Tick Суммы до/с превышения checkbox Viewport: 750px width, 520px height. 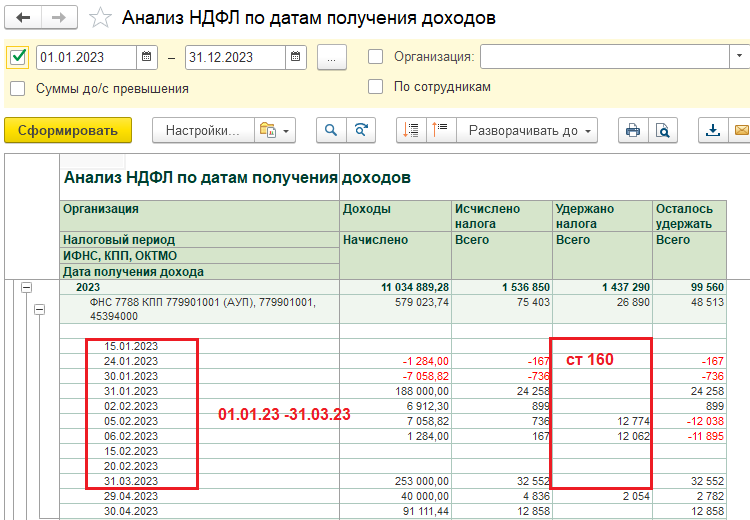(17, 88)
